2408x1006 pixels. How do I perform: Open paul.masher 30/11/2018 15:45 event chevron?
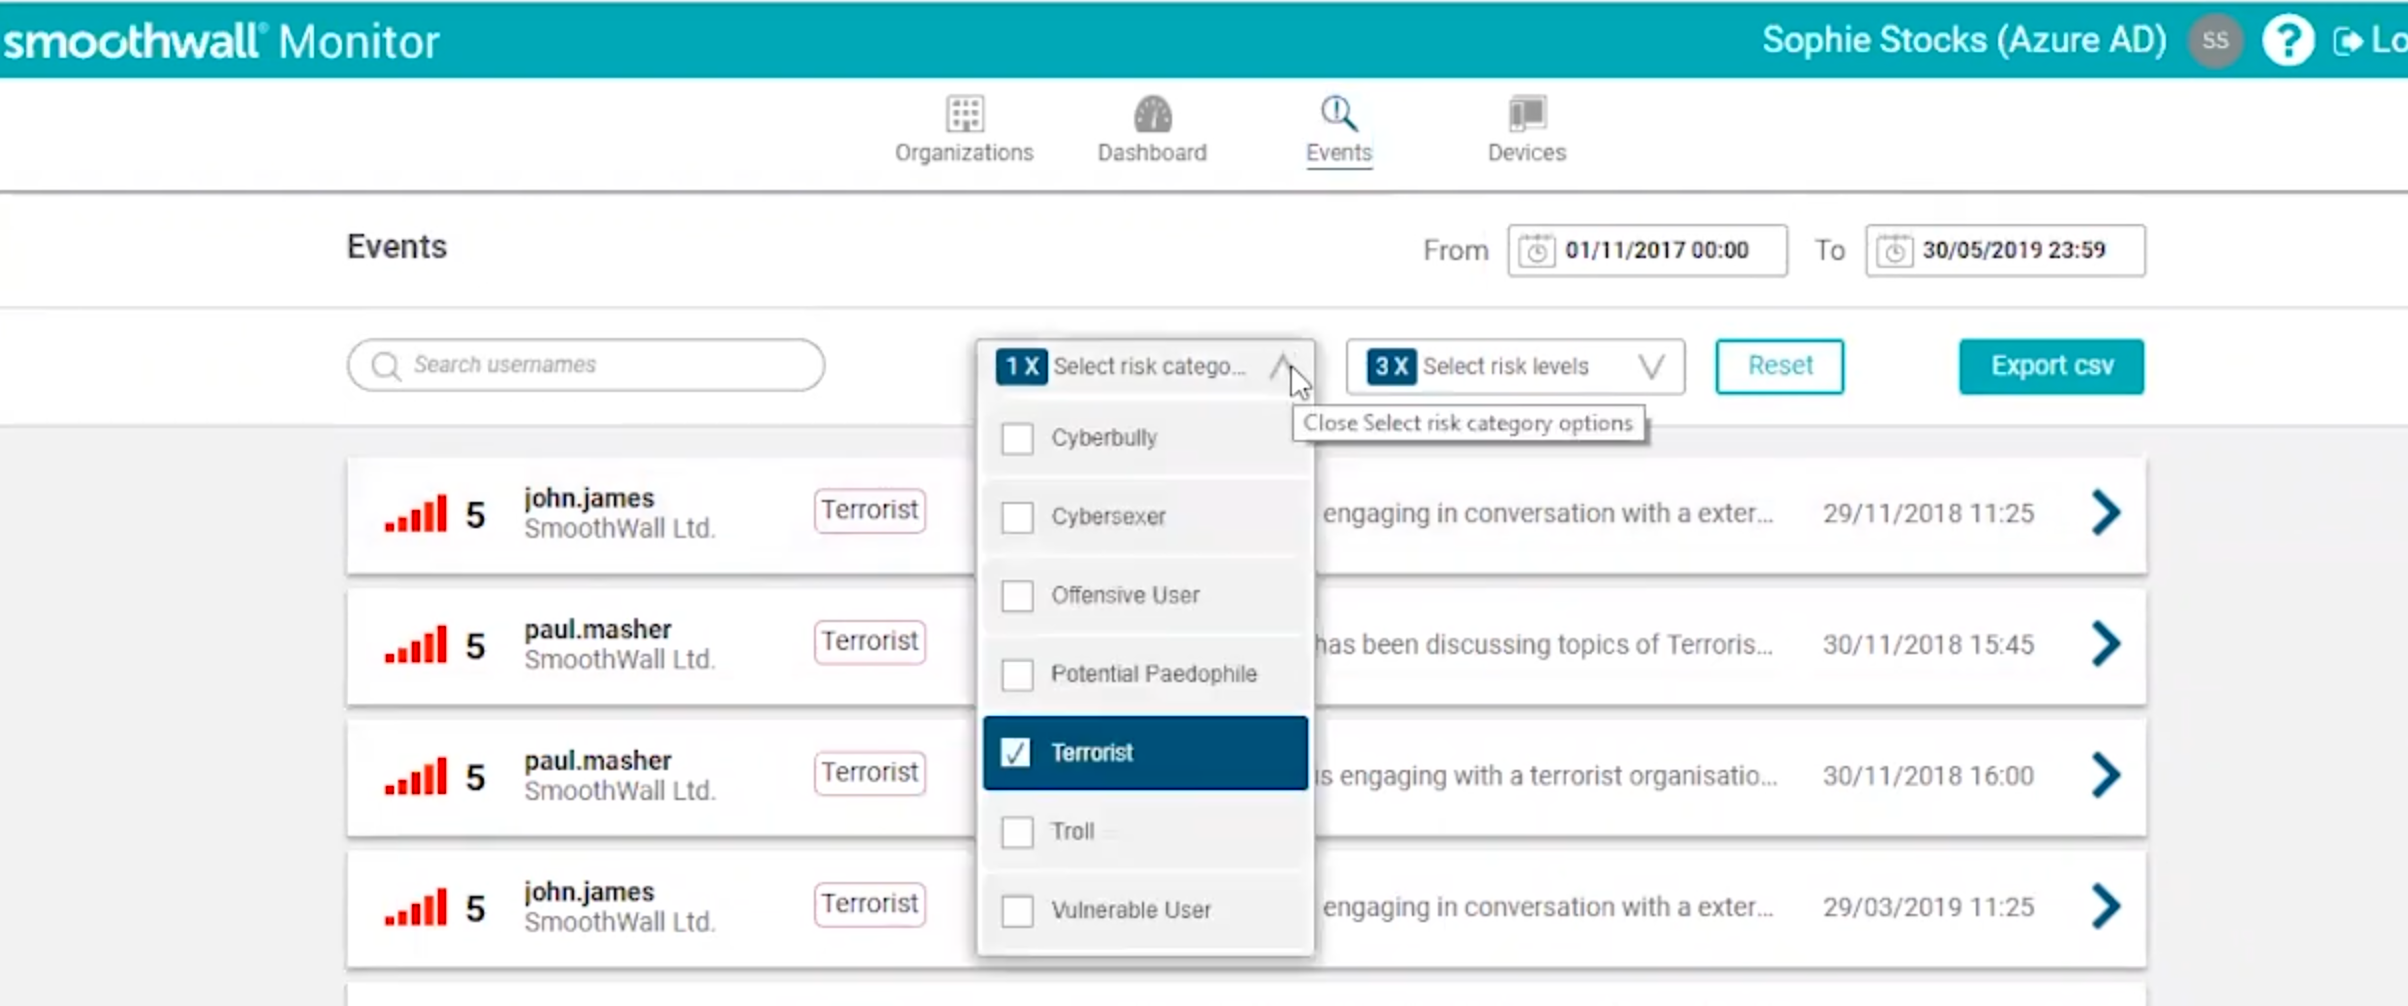click(x=2105, y=644)
